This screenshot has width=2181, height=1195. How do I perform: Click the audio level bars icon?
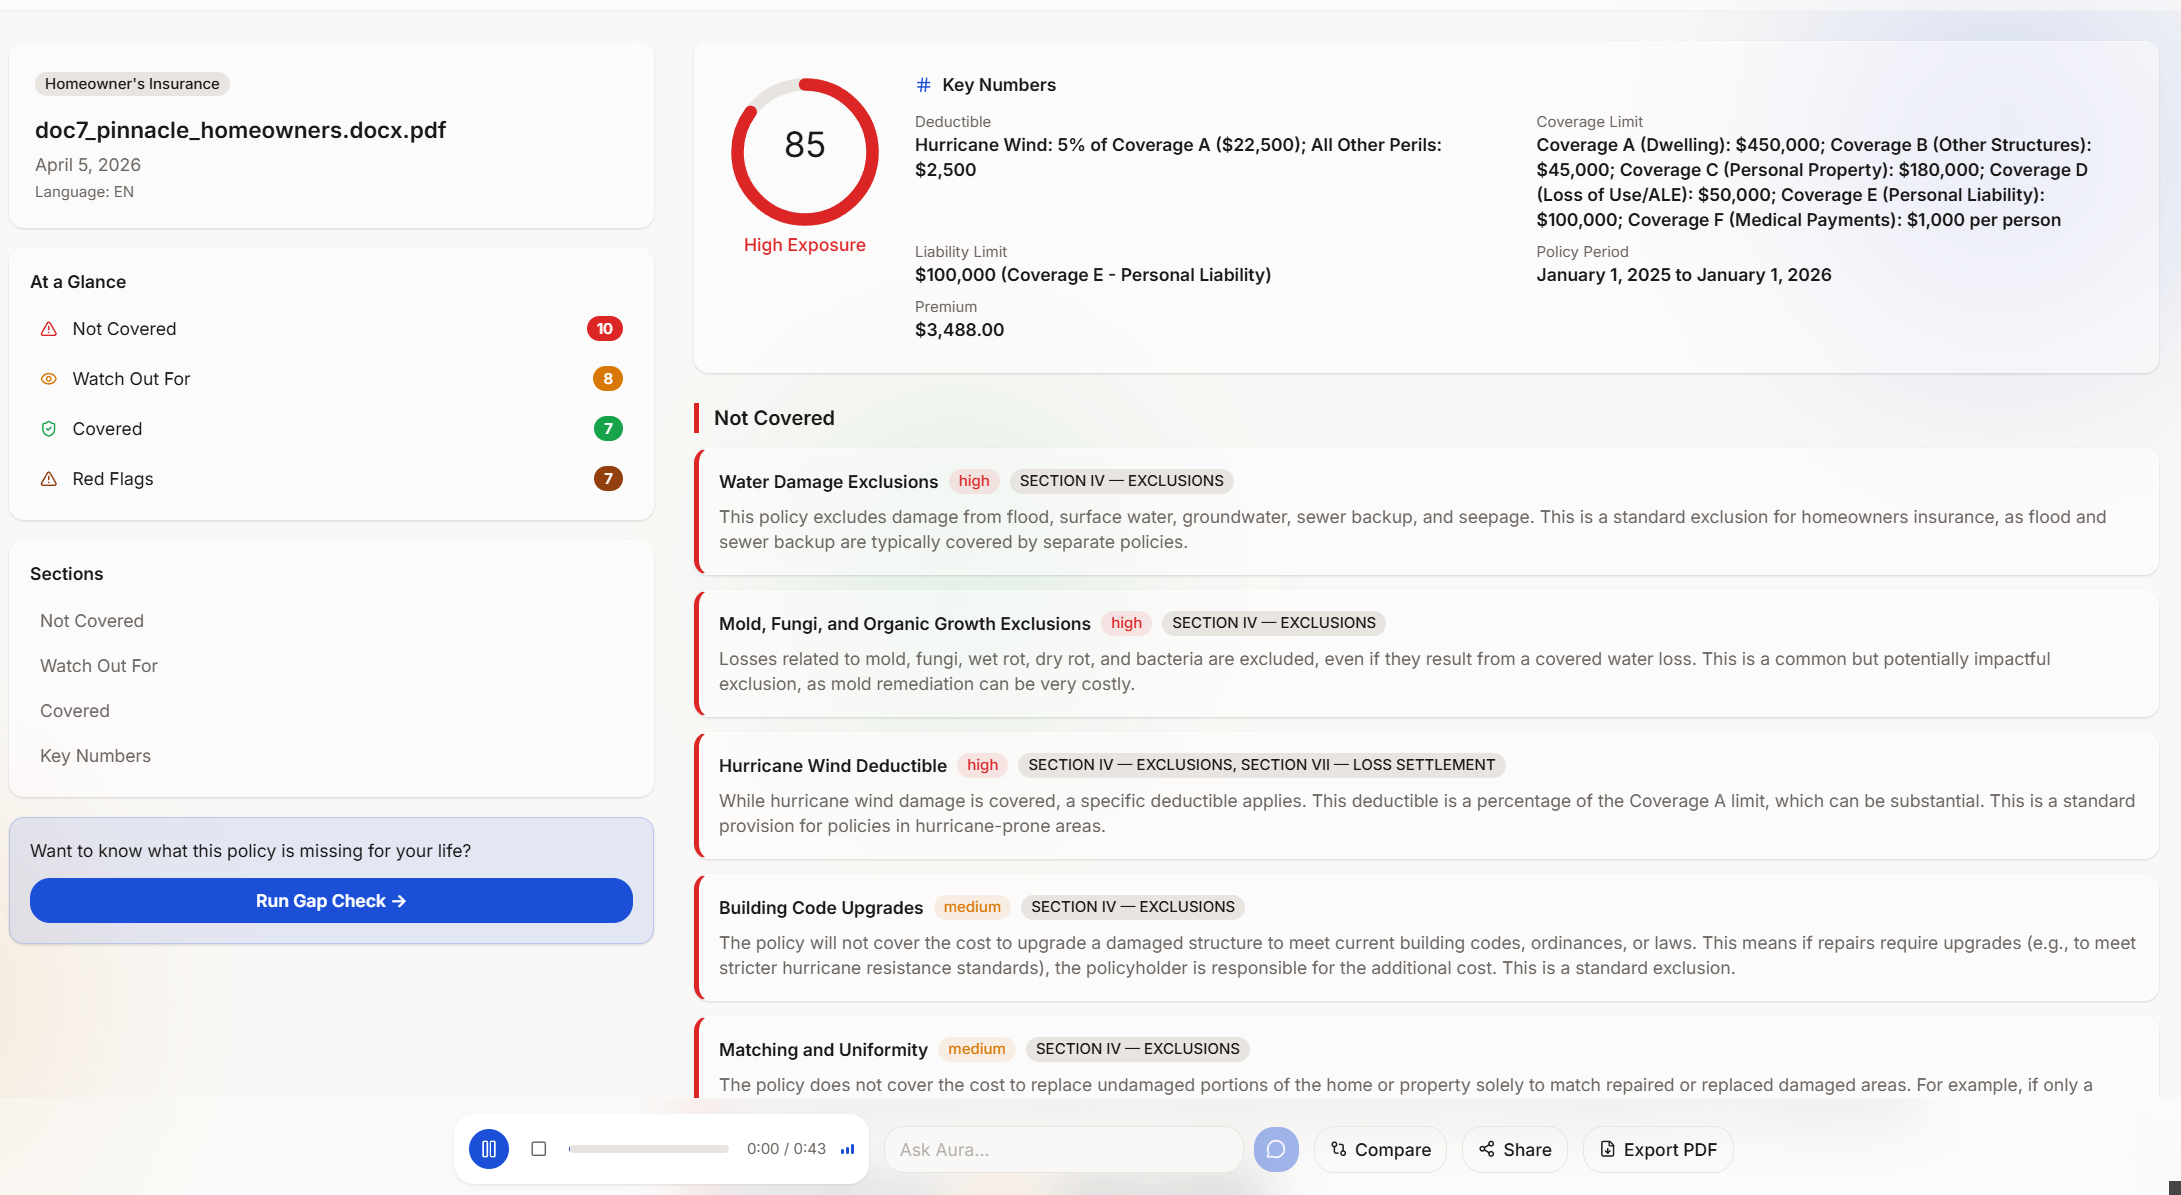click(847, 1149)
